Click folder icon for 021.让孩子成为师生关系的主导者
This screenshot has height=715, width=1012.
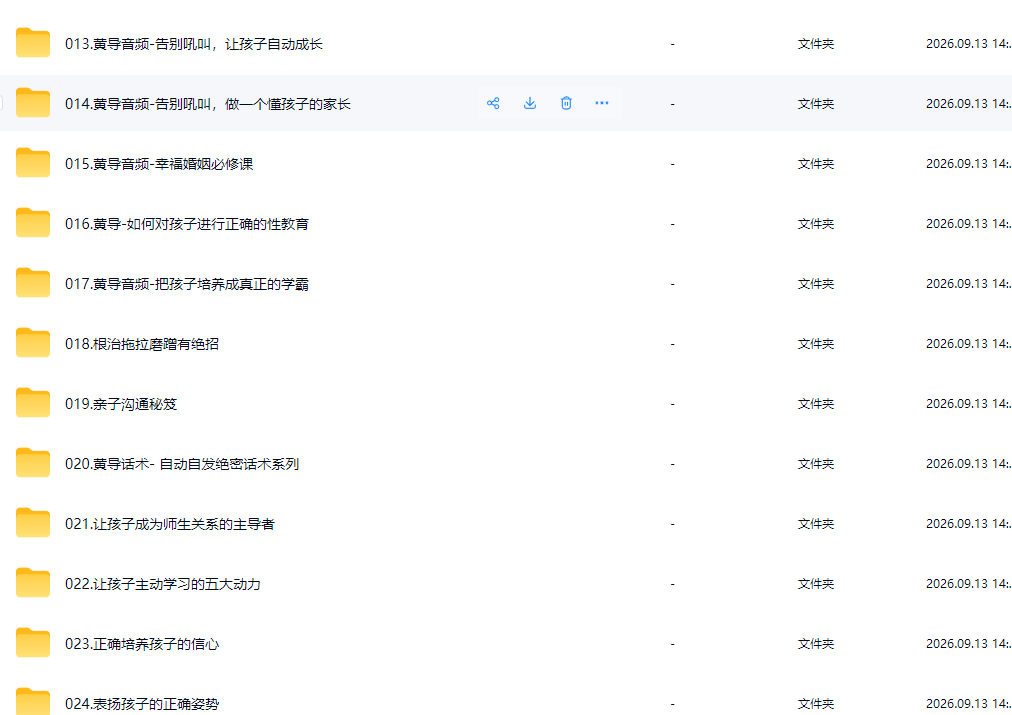coord(33,523)
